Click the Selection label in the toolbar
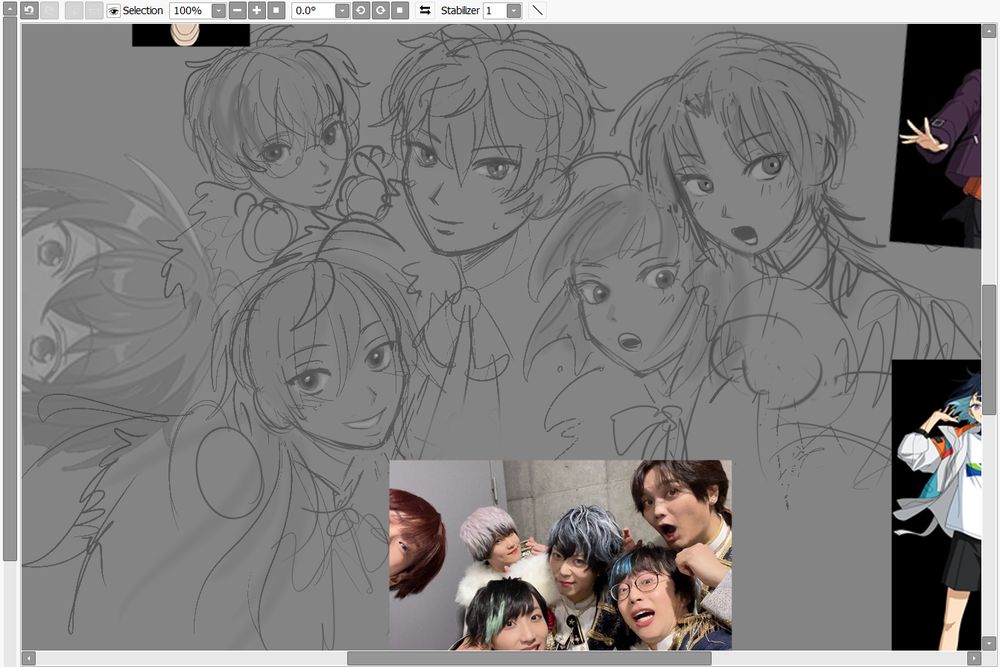Screen dimensions: 1000x667 tap(143, 11)
